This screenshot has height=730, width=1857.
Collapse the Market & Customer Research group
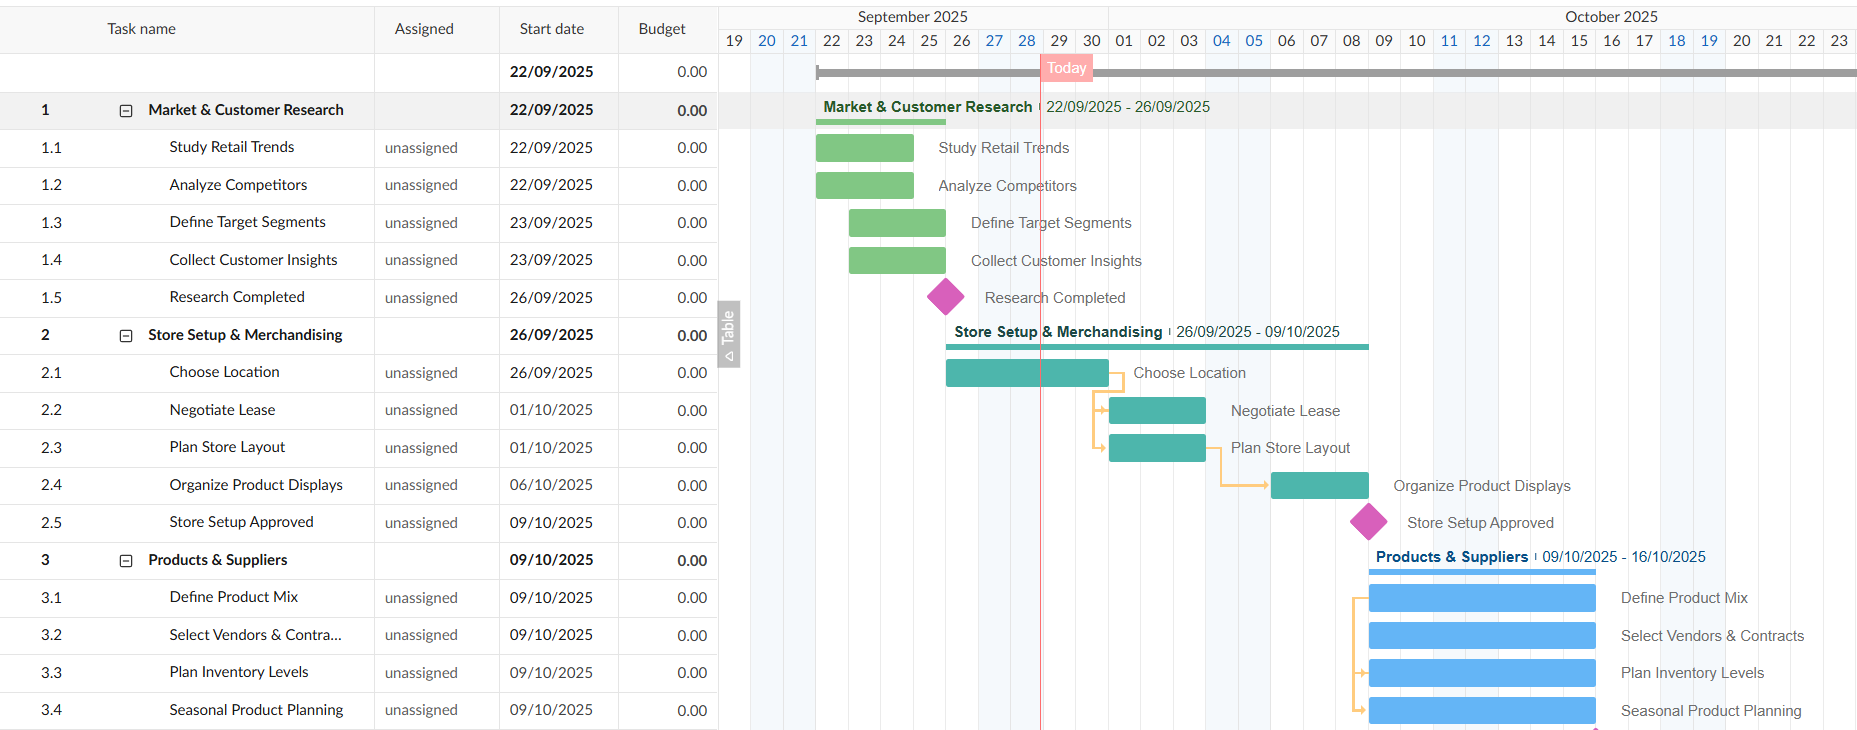point(126,111)
